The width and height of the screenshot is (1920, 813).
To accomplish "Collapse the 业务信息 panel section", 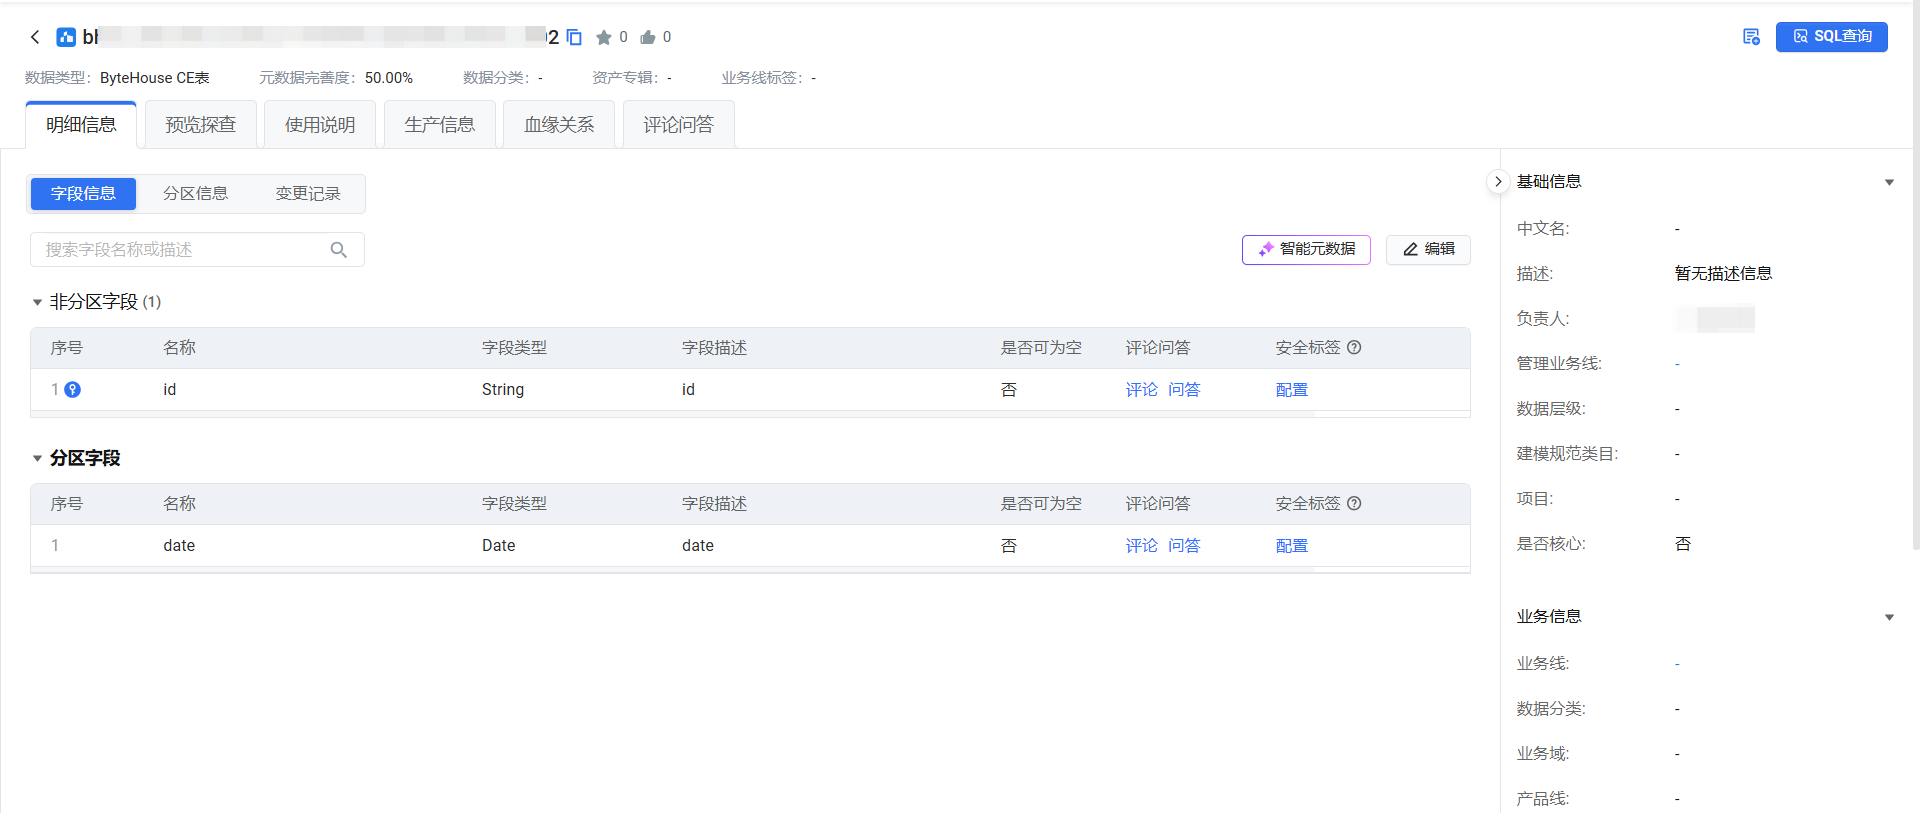I will click(x=1889, y=617).
